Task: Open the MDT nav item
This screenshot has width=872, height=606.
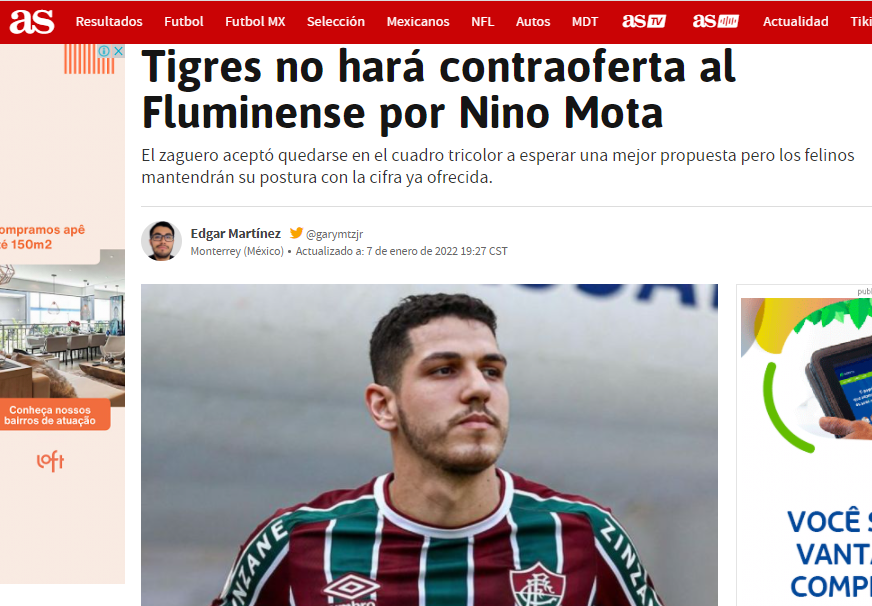Action: point(585,22)
